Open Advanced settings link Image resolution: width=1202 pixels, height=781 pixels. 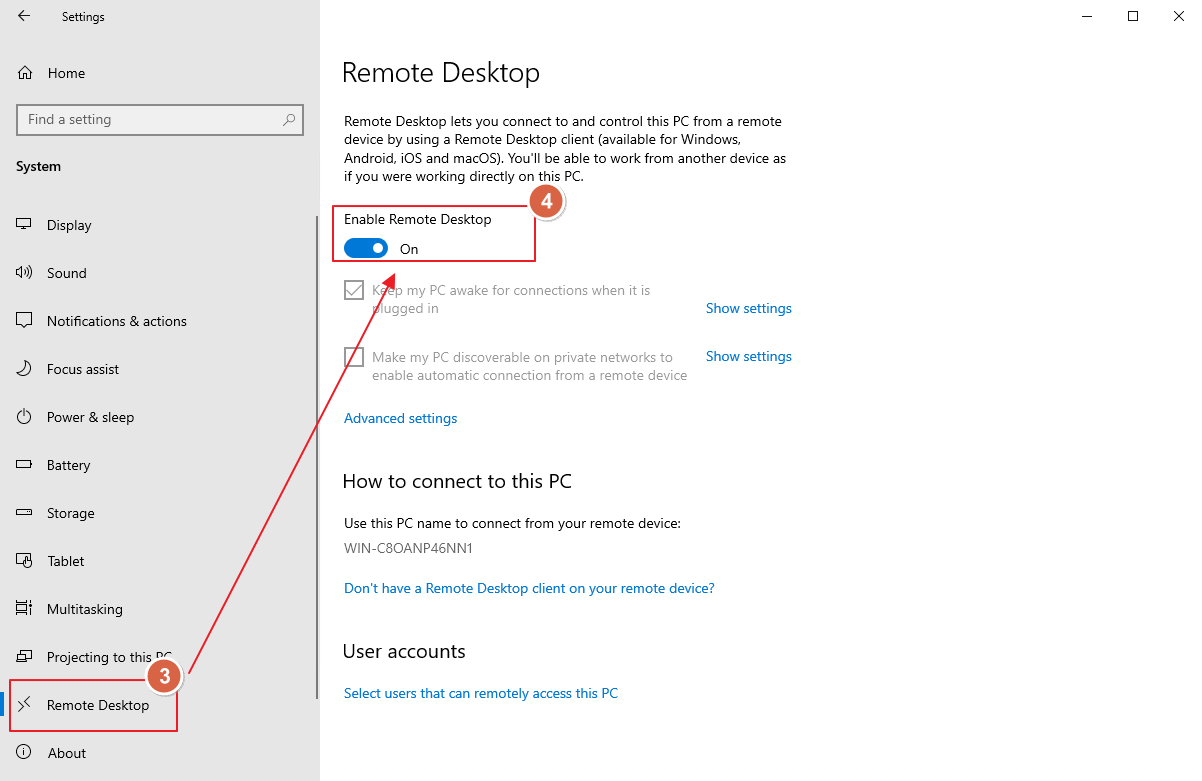coord(400,418)
